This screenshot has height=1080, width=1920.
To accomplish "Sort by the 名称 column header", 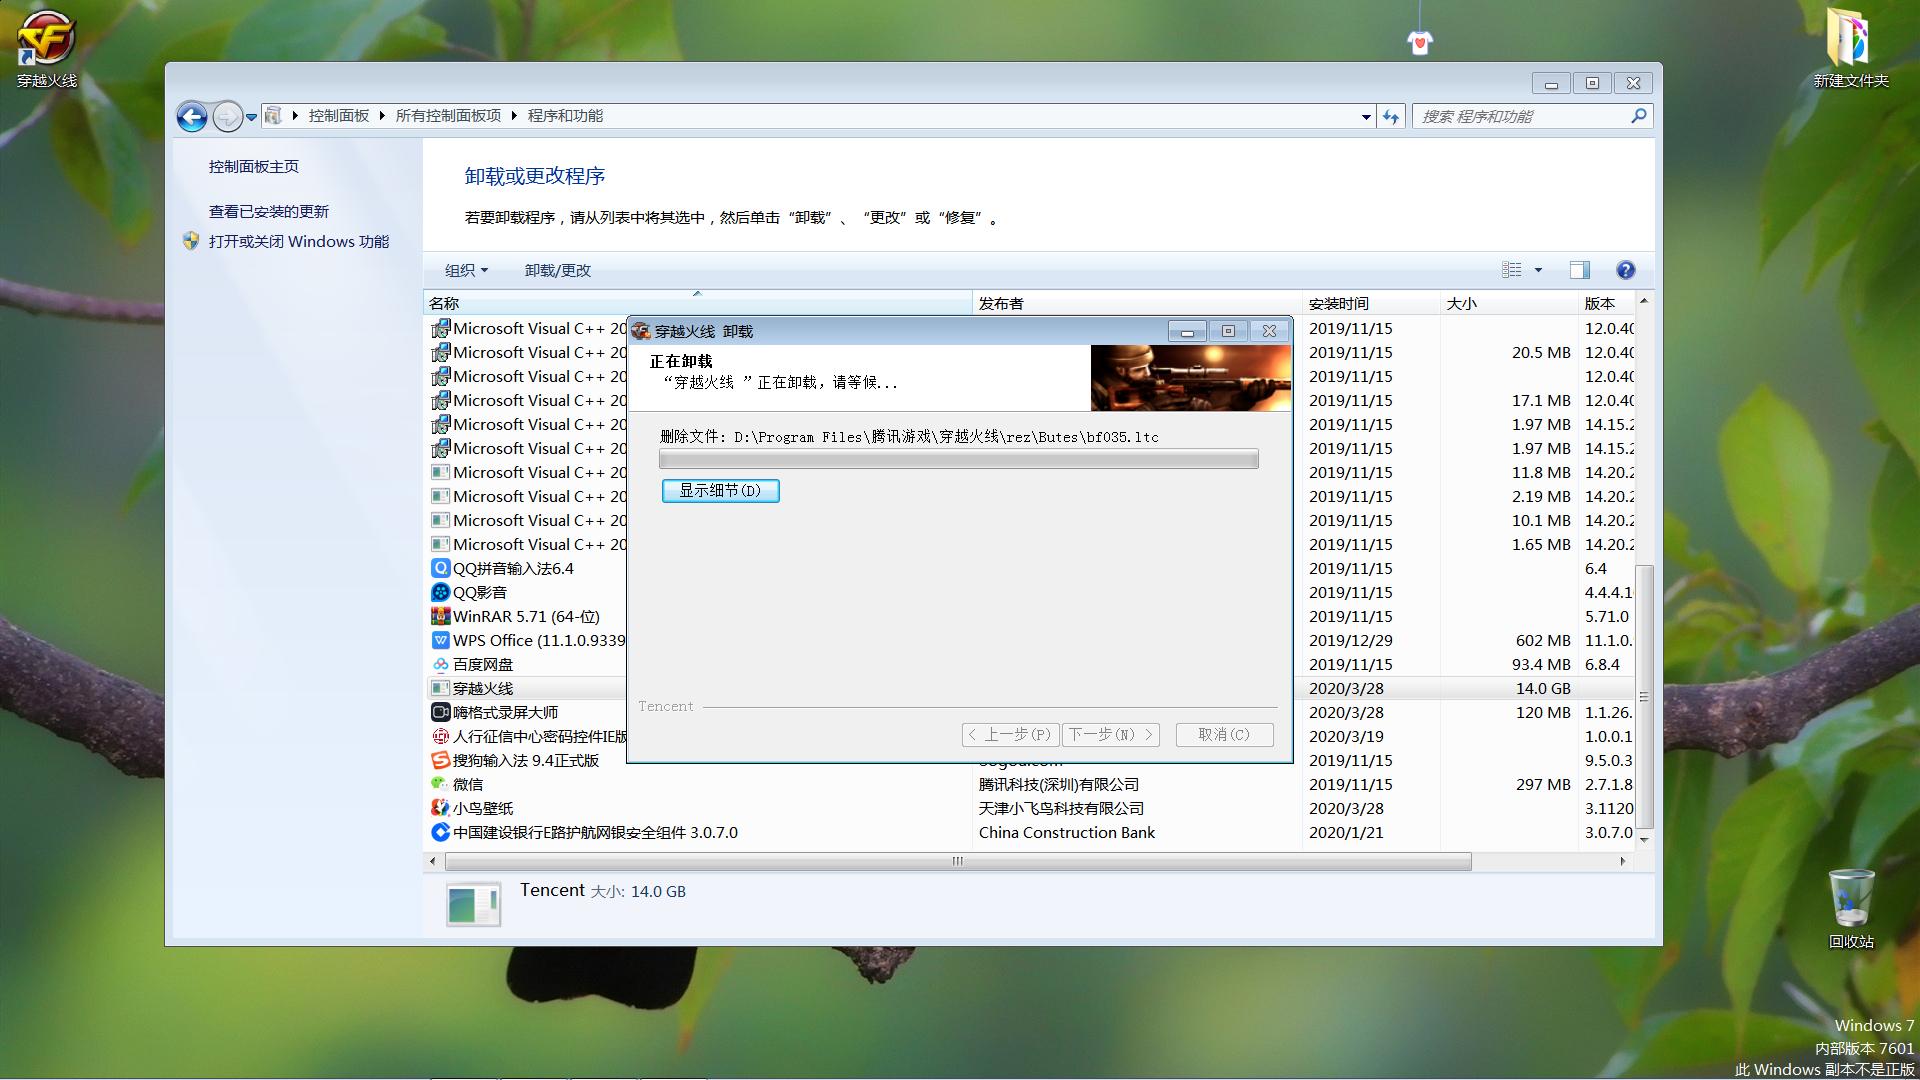I will tap(697, 303).
